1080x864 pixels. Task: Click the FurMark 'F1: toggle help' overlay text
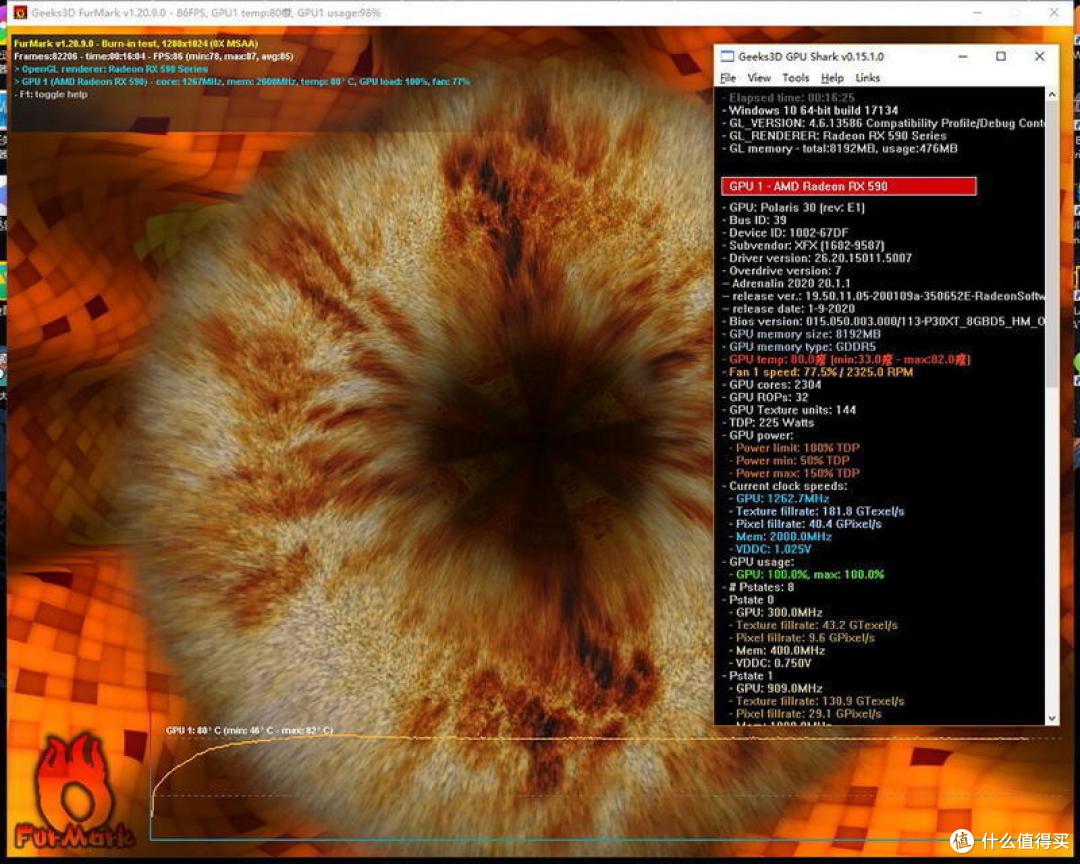pos(53,94)
